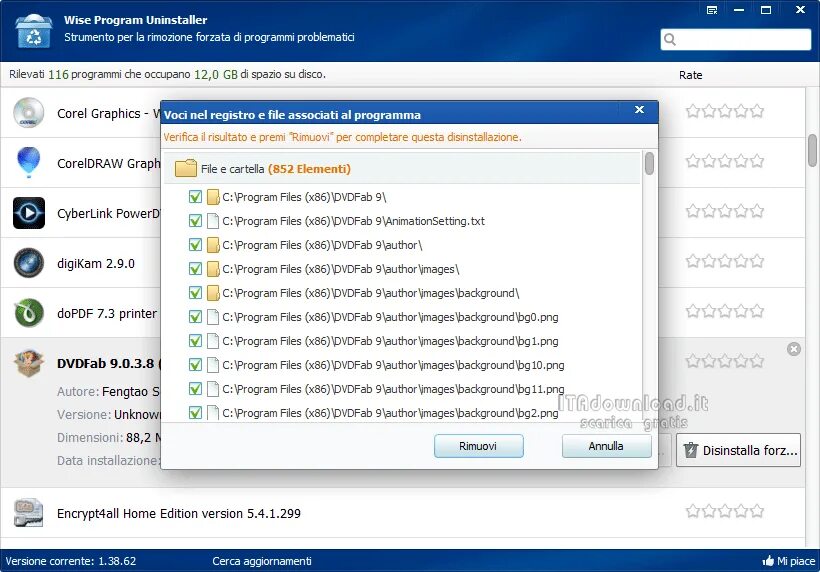The height and width of the screenshot is (572, 820).
Task: Click Cerca aggiornamenti link
Action: pos(262,561)
